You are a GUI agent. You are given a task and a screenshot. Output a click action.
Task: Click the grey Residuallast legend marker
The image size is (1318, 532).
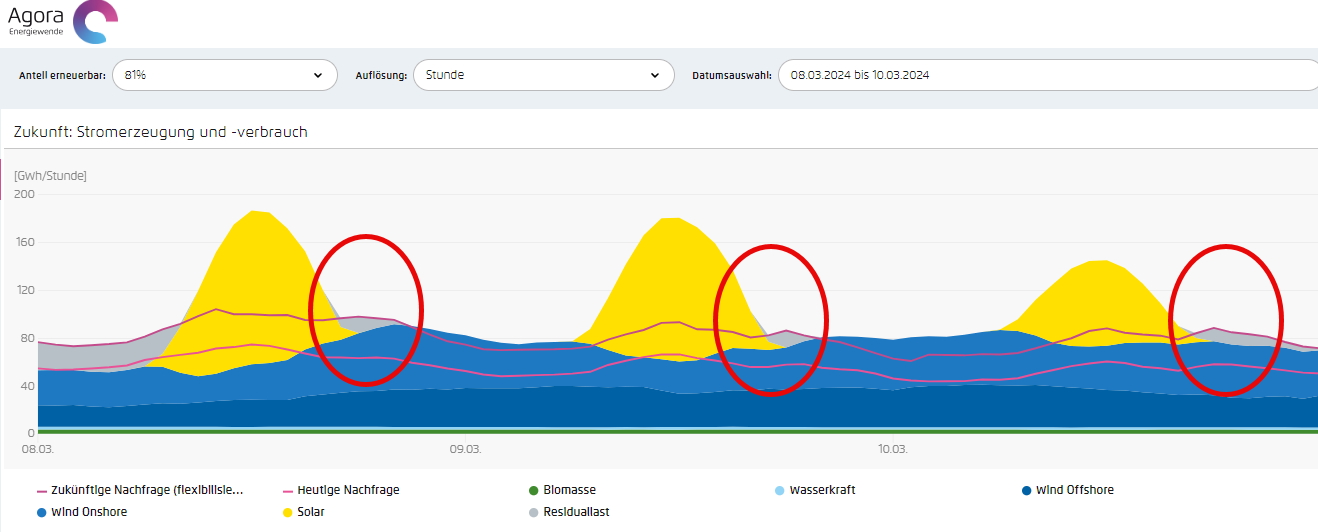click(x=534, y=512)
